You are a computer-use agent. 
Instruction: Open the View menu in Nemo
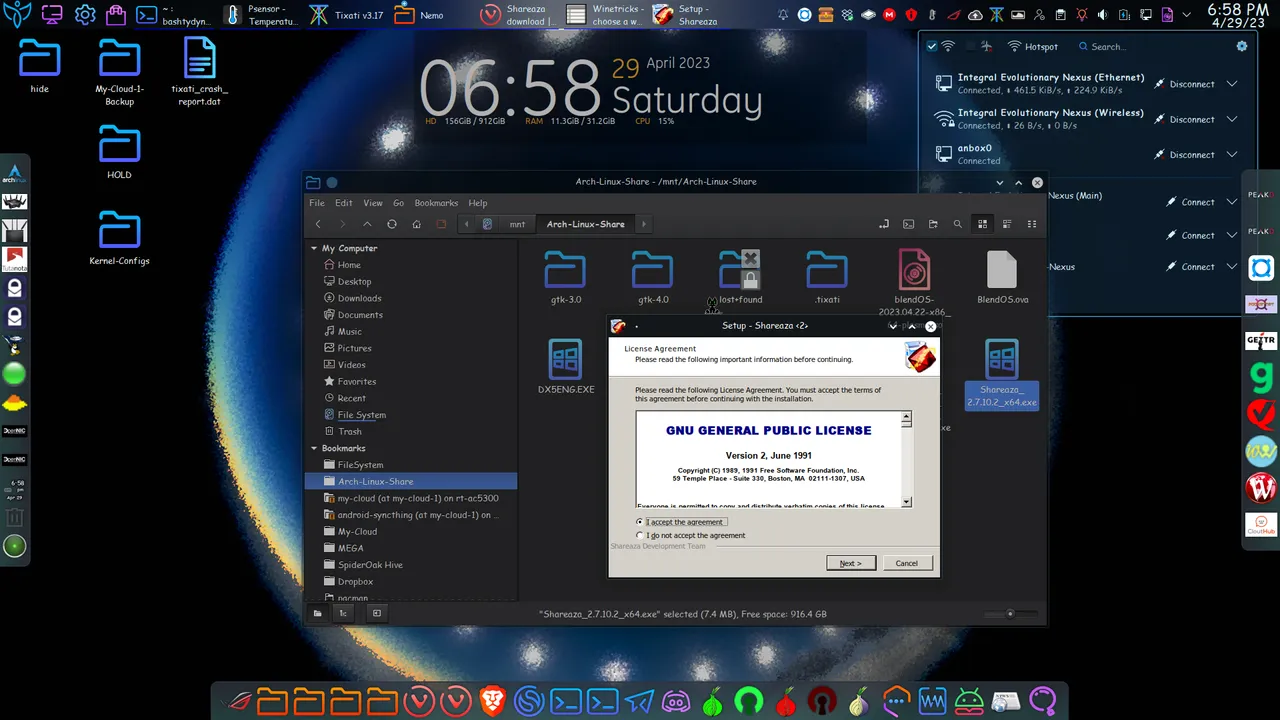click(373, 203)
